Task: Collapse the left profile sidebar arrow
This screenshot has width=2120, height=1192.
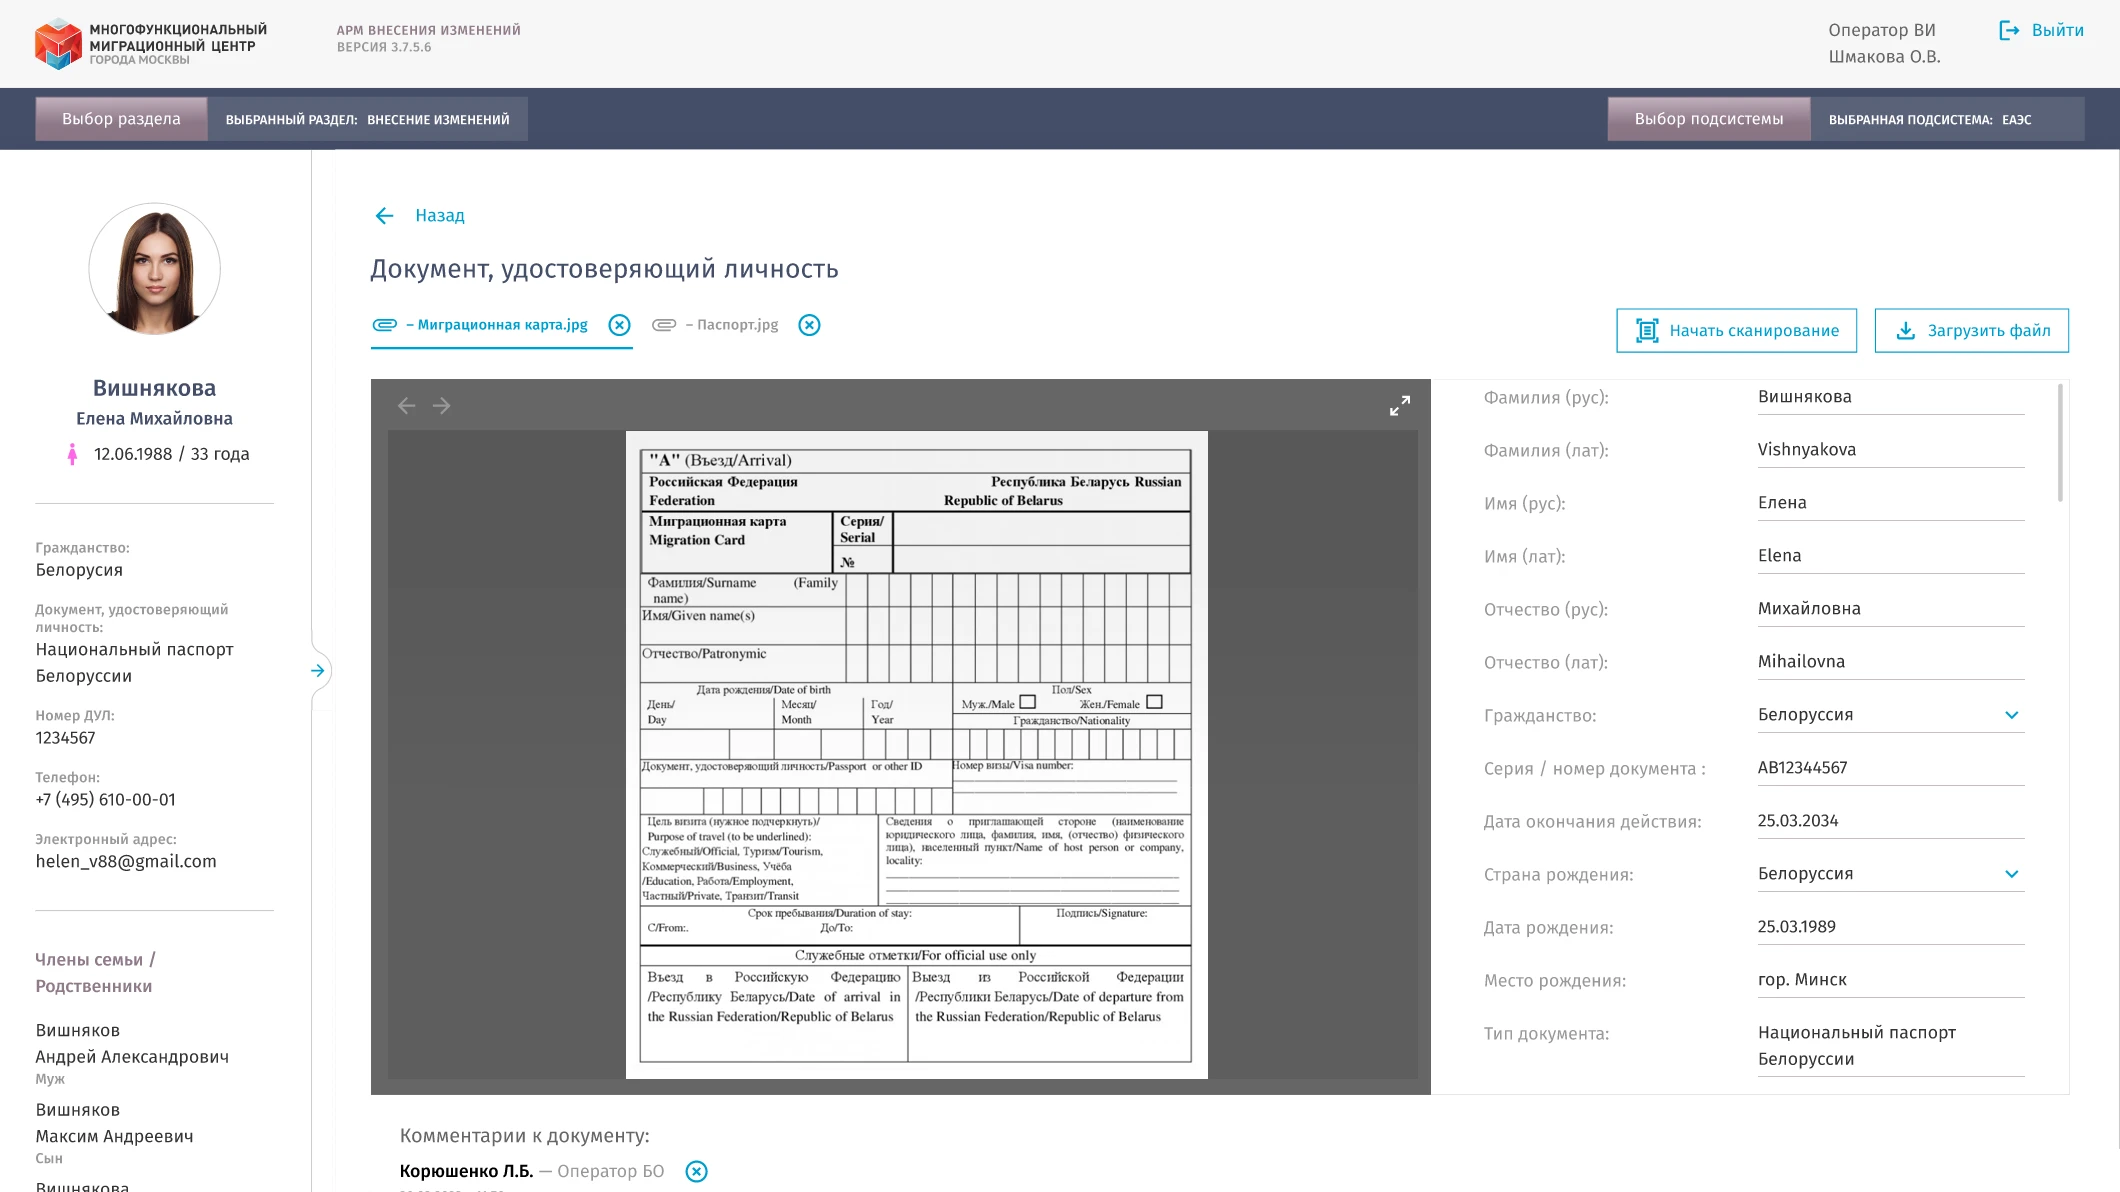Action: 318,671
